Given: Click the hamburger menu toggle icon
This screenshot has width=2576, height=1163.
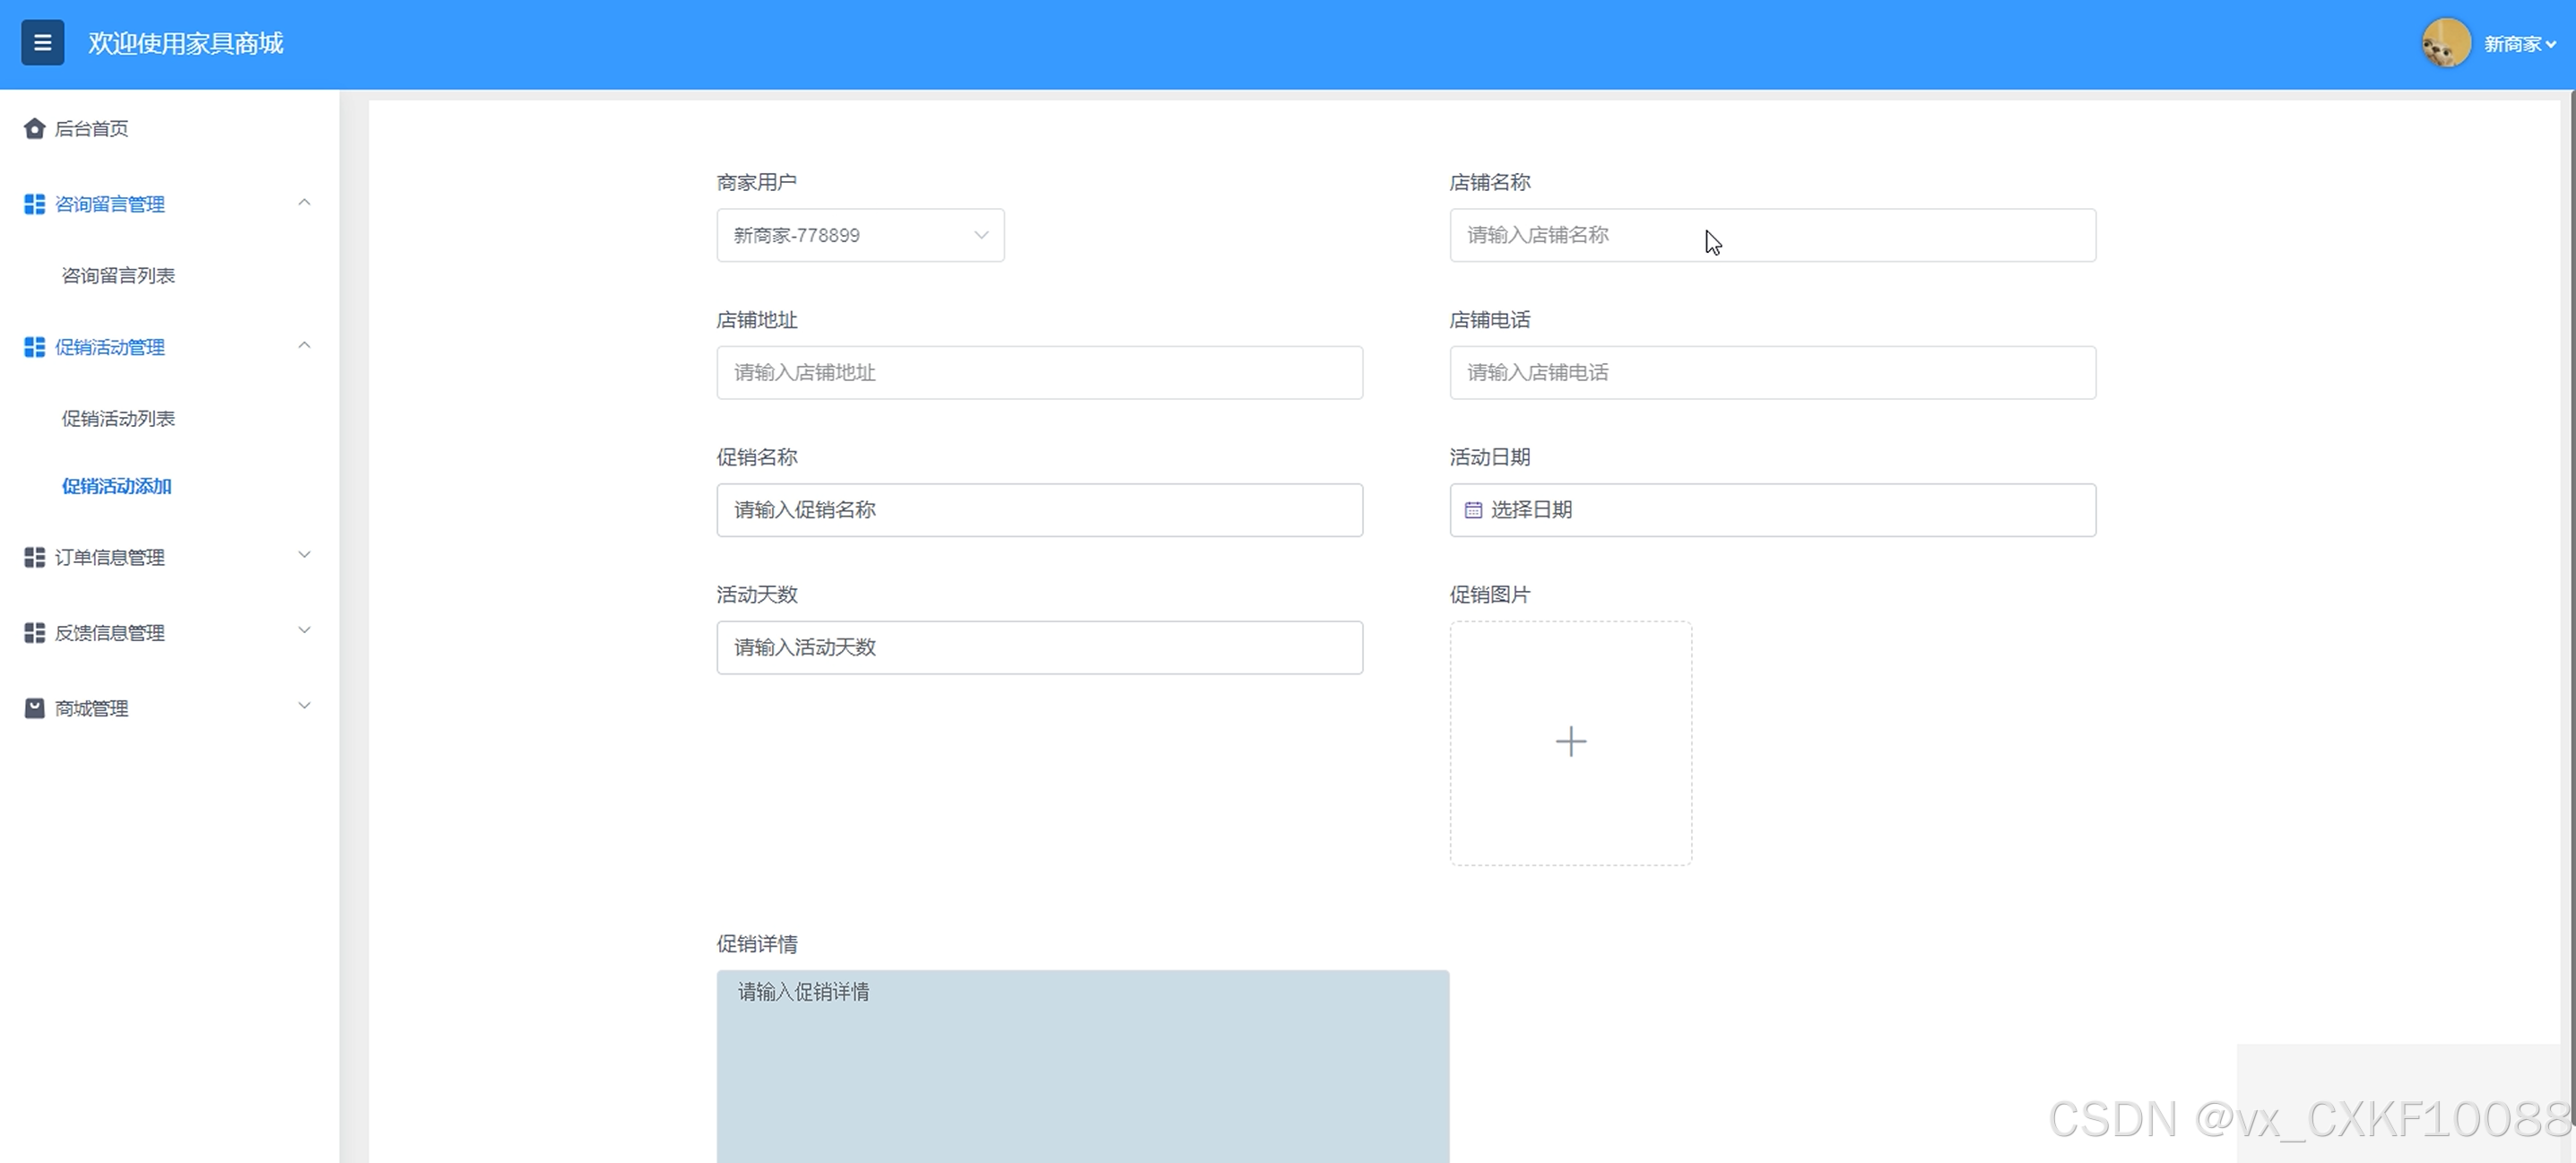Looking at the screenshot, I should [42, 43].
